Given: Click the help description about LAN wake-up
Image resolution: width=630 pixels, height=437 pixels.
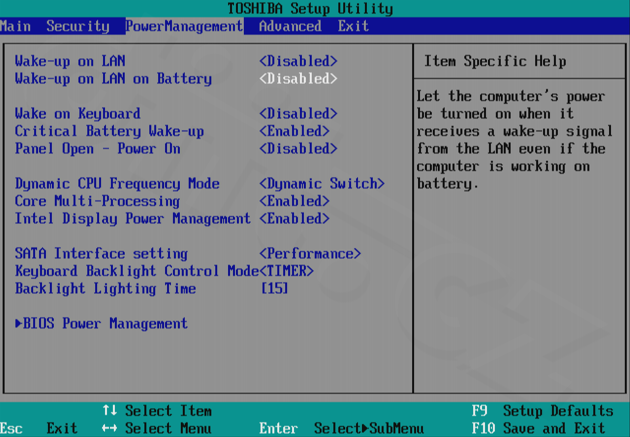Looking at the screenshot, I should click(x=515, y=140).
